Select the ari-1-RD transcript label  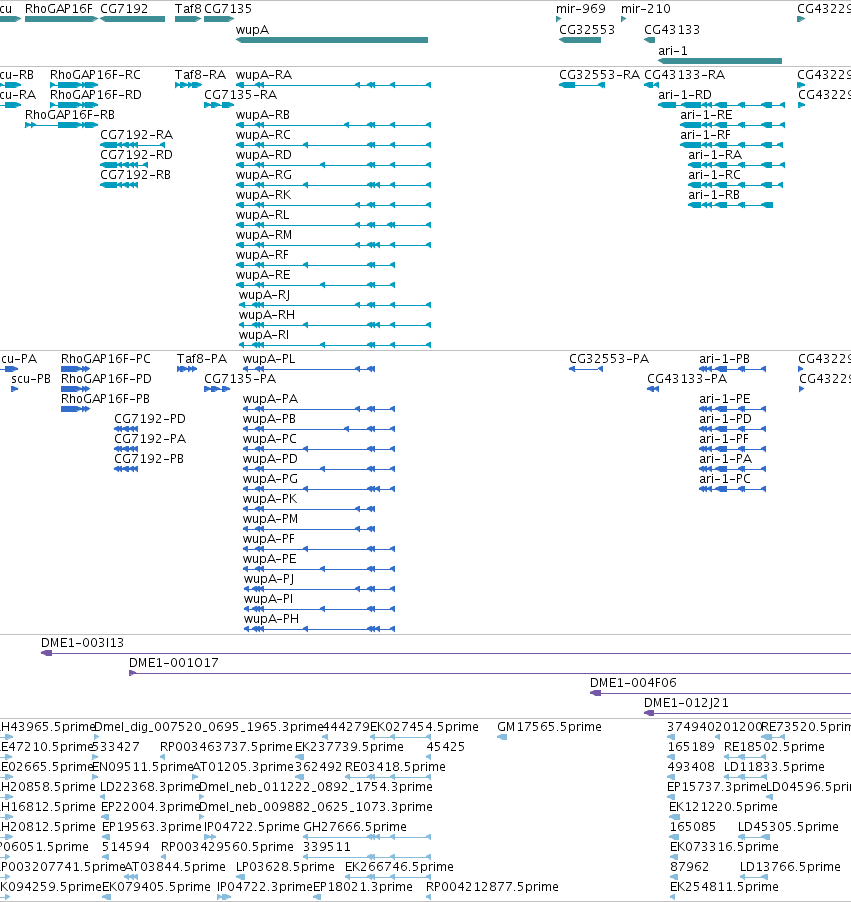(685, 94)
